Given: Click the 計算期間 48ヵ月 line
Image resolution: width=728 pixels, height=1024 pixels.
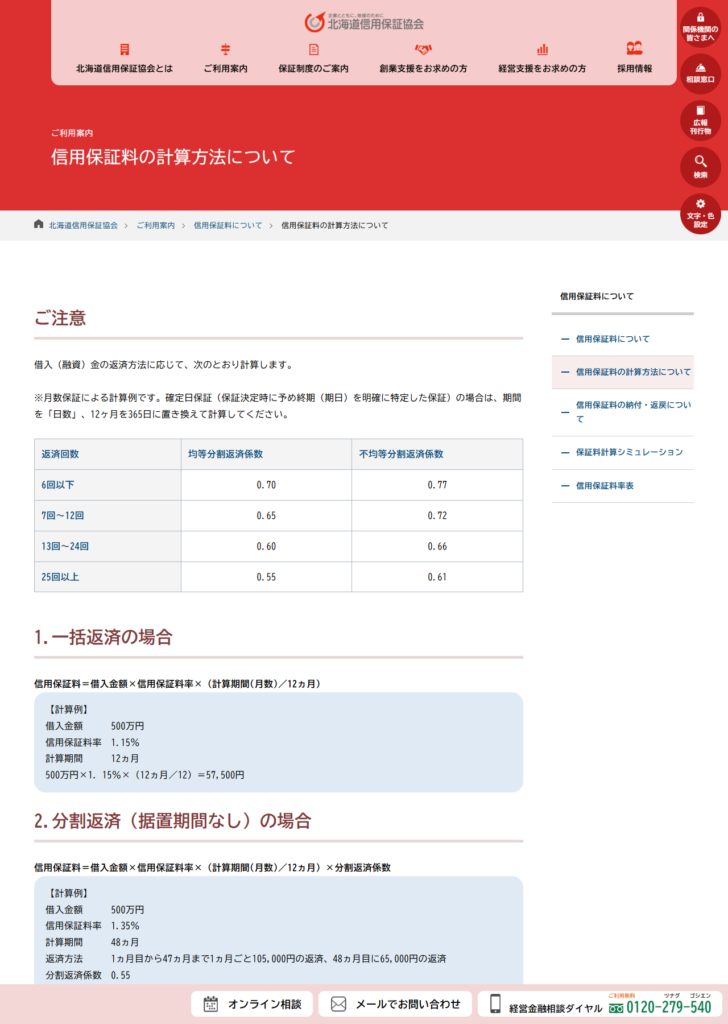Looking at the screenshot, I should [92, 942].
